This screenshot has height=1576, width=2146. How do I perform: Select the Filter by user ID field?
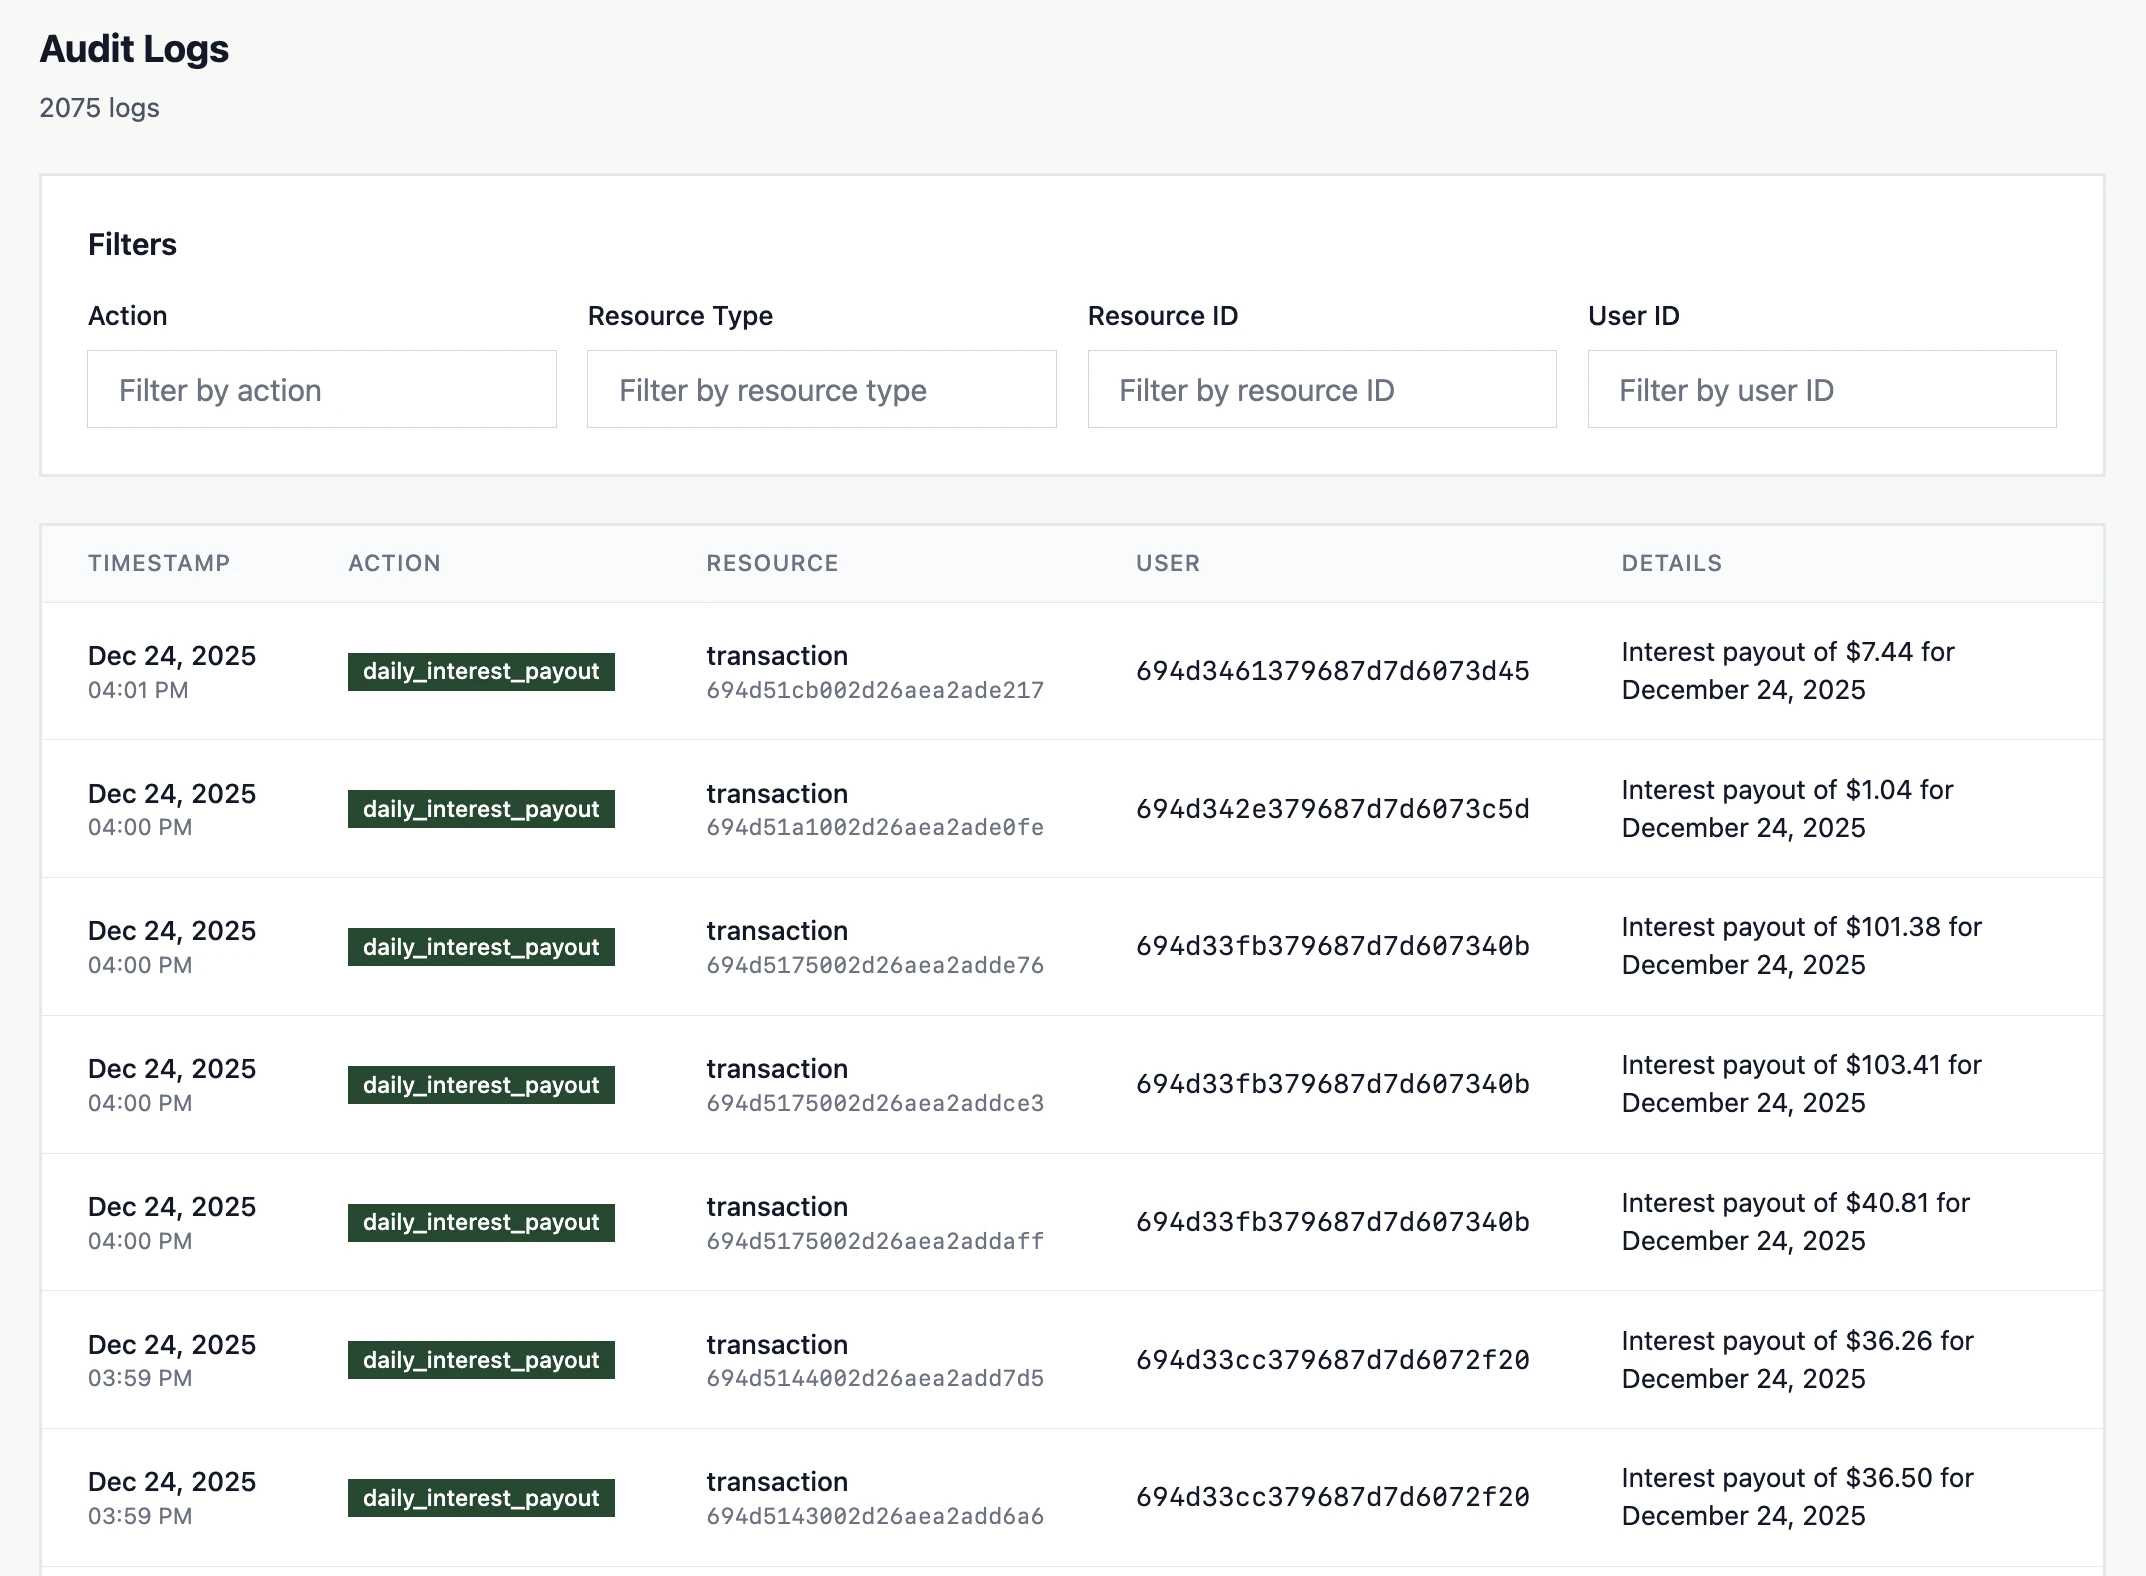(x=1821, y=389)
